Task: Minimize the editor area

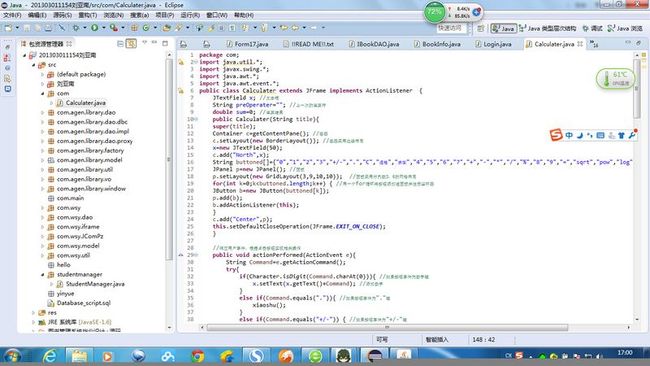Action: pos(628,43)
